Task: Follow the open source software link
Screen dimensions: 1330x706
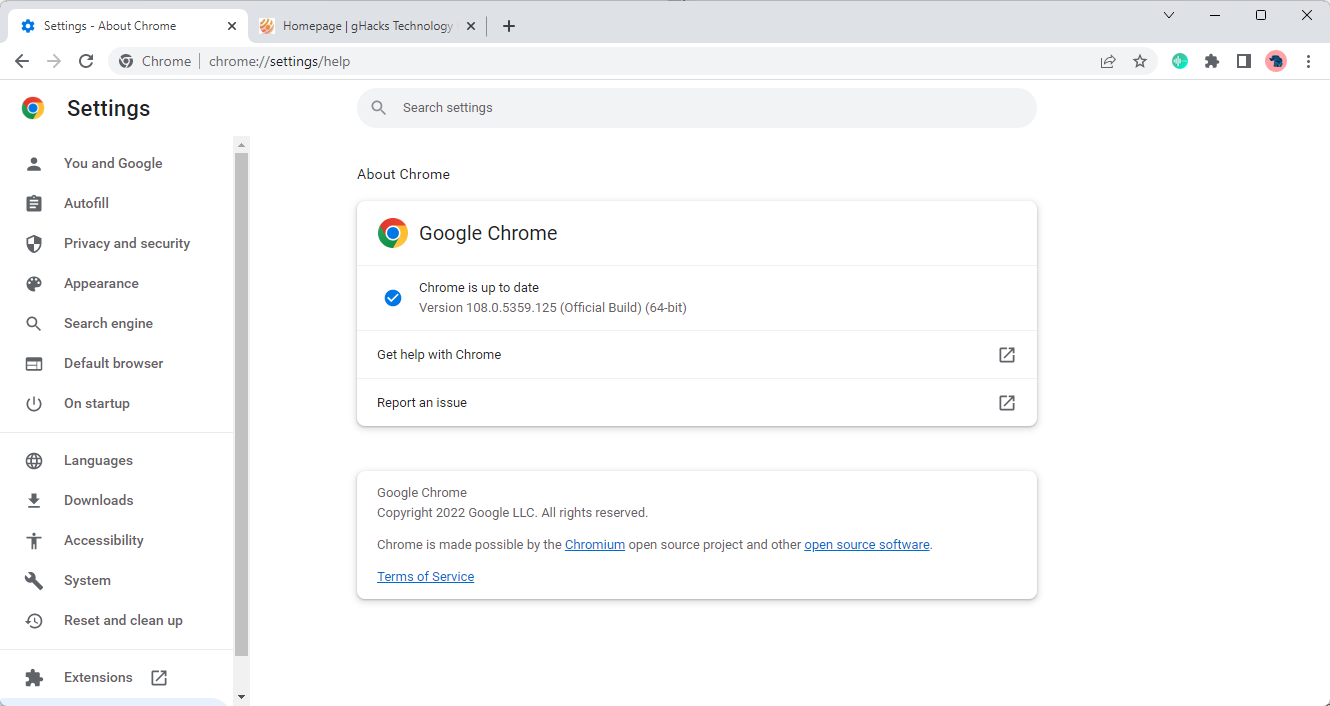Action: click(867, 545)
